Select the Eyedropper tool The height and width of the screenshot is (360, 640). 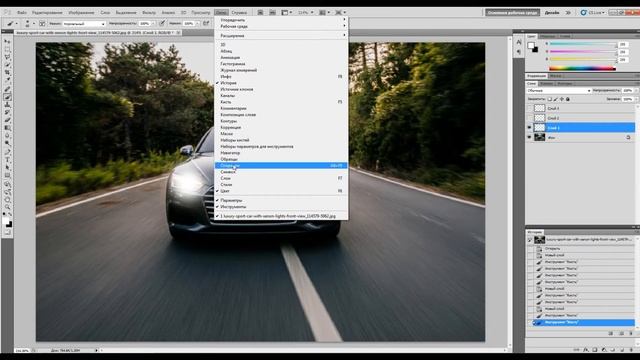click(7, 80)
